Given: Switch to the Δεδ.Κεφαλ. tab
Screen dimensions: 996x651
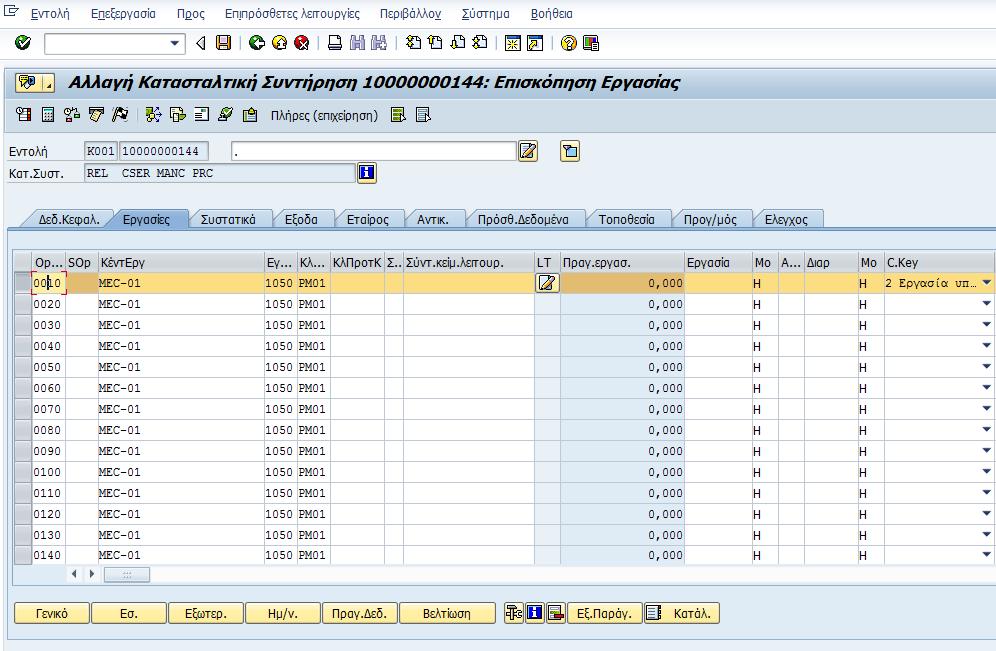Looking at the screenshot, I should coord(69,219).
